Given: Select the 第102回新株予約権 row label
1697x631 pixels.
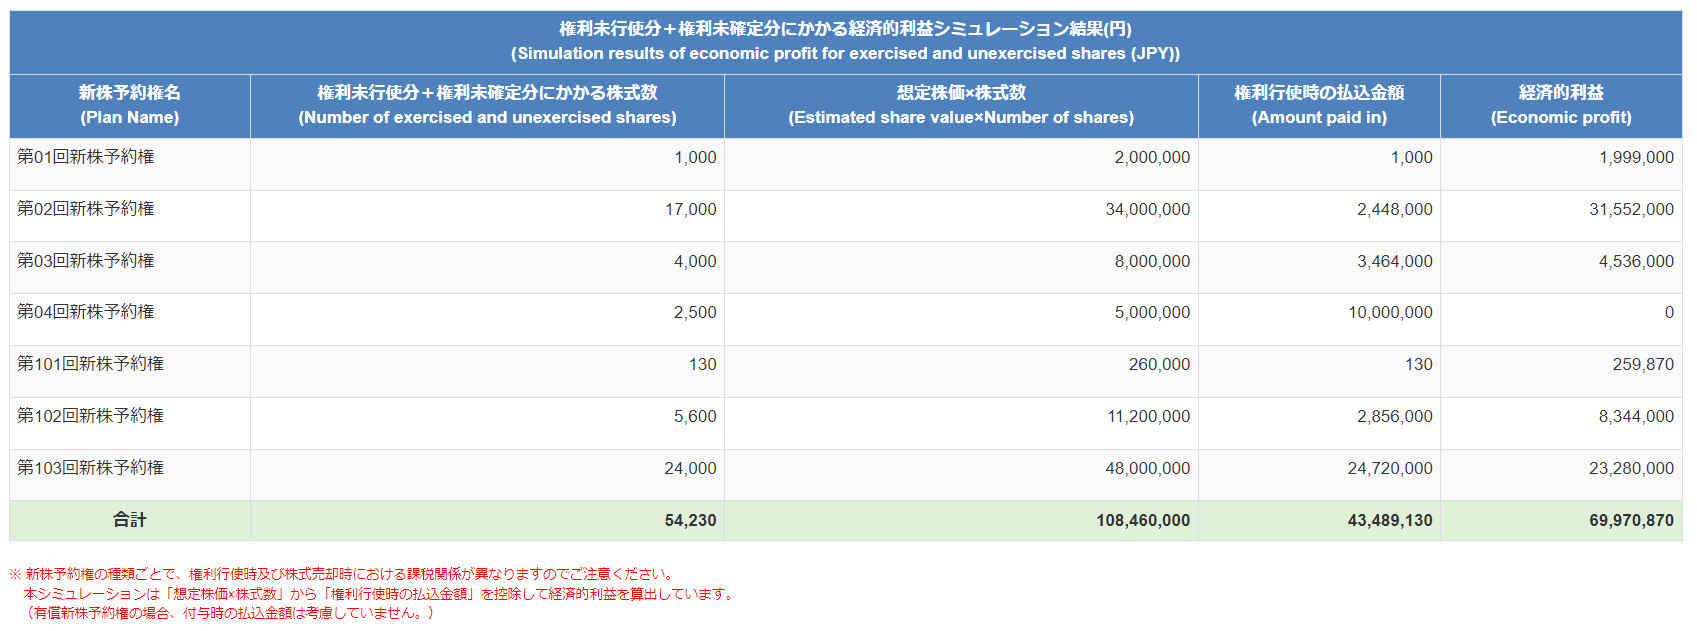Looking at the screenshot, I should [90, 416].
